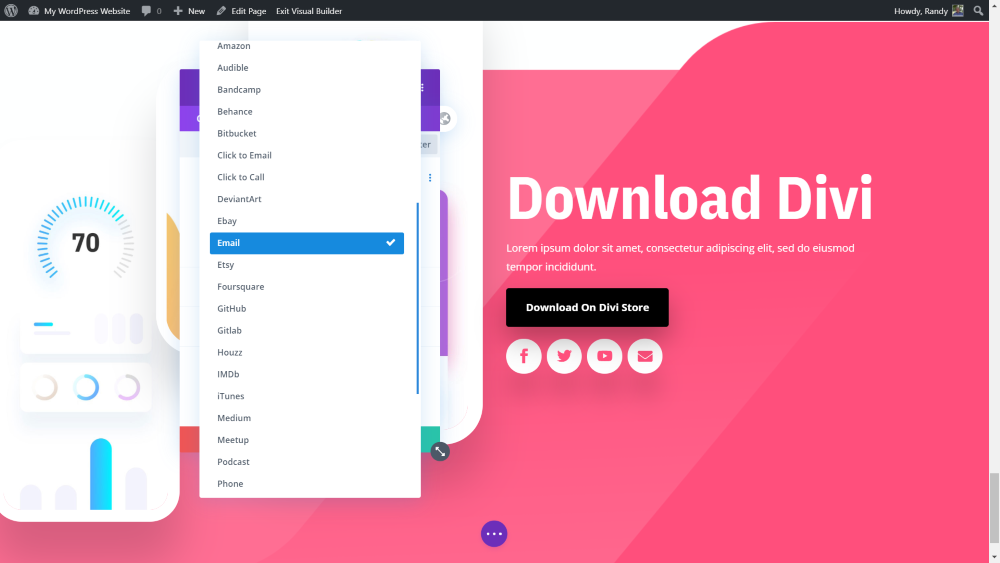Click the Lorem ipsum paragraph text

(680, 258)
